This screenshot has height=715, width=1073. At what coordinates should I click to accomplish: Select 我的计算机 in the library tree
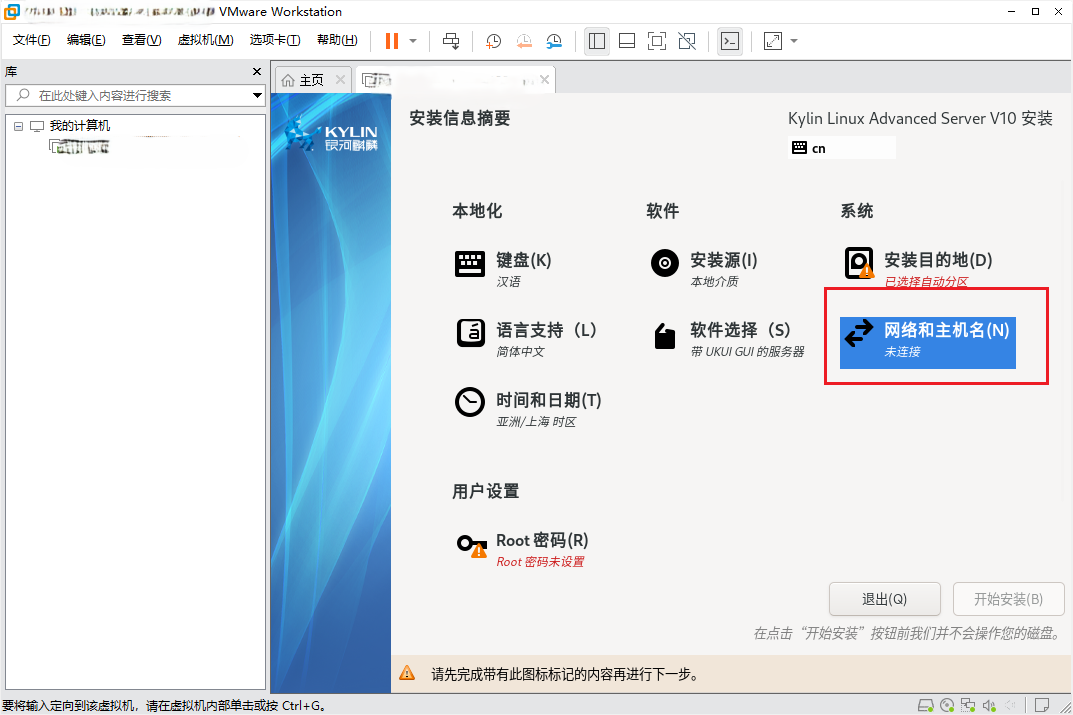[79, 126]
